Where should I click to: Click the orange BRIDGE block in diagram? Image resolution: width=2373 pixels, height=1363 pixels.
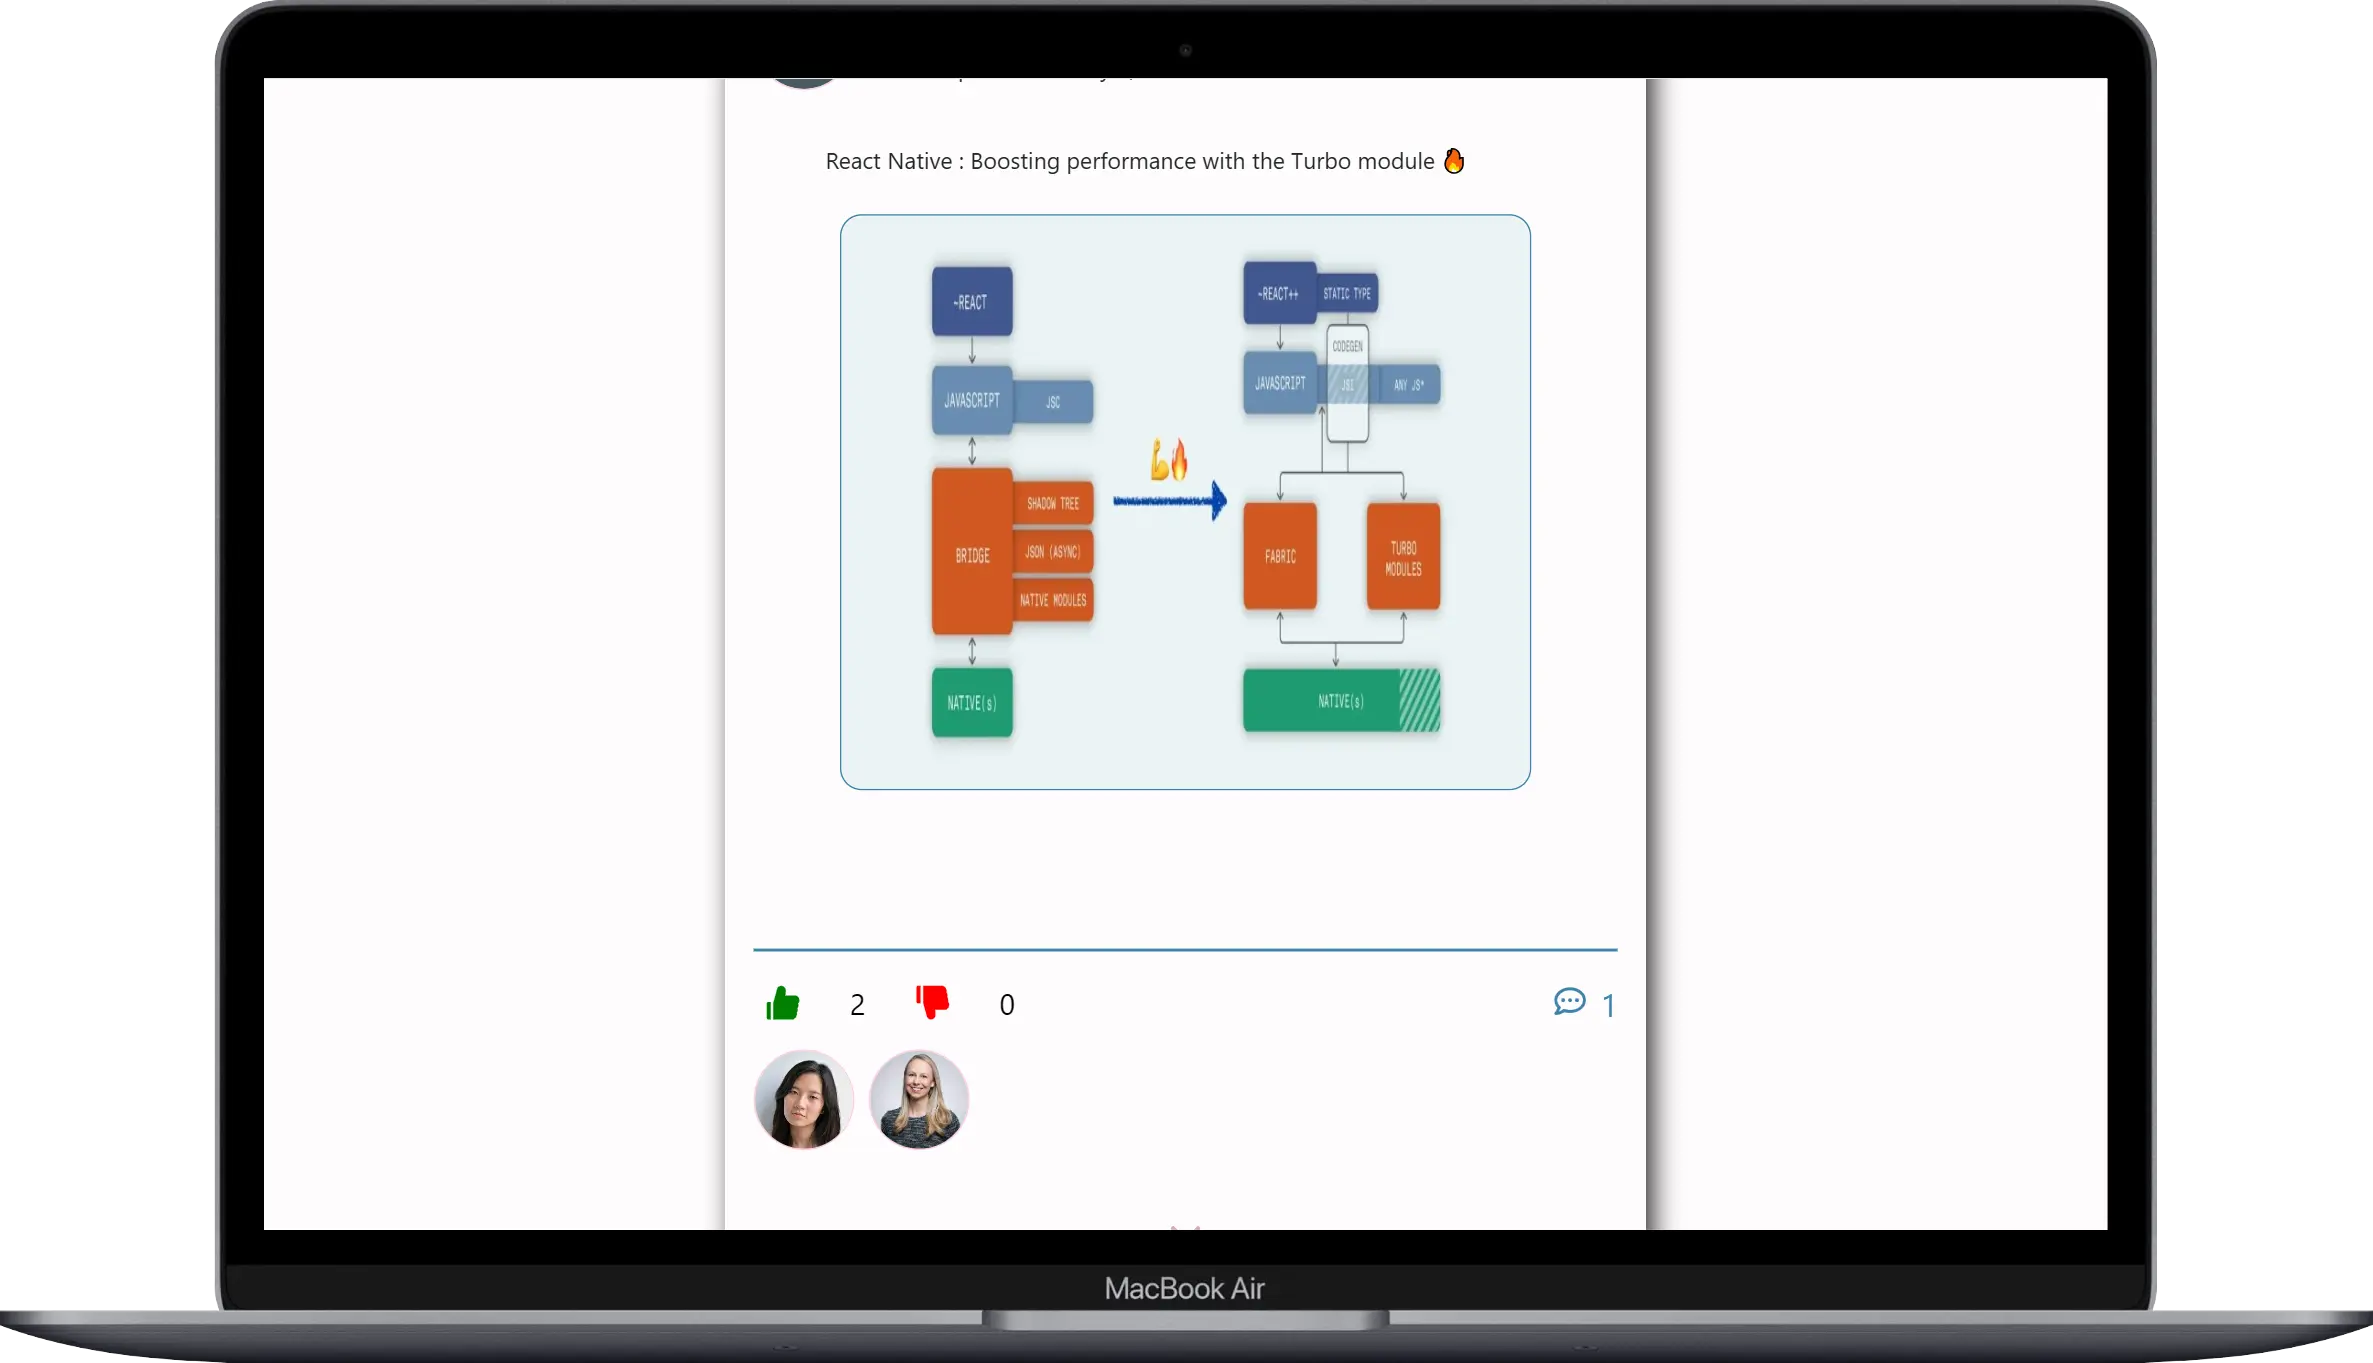click(972, 552)
